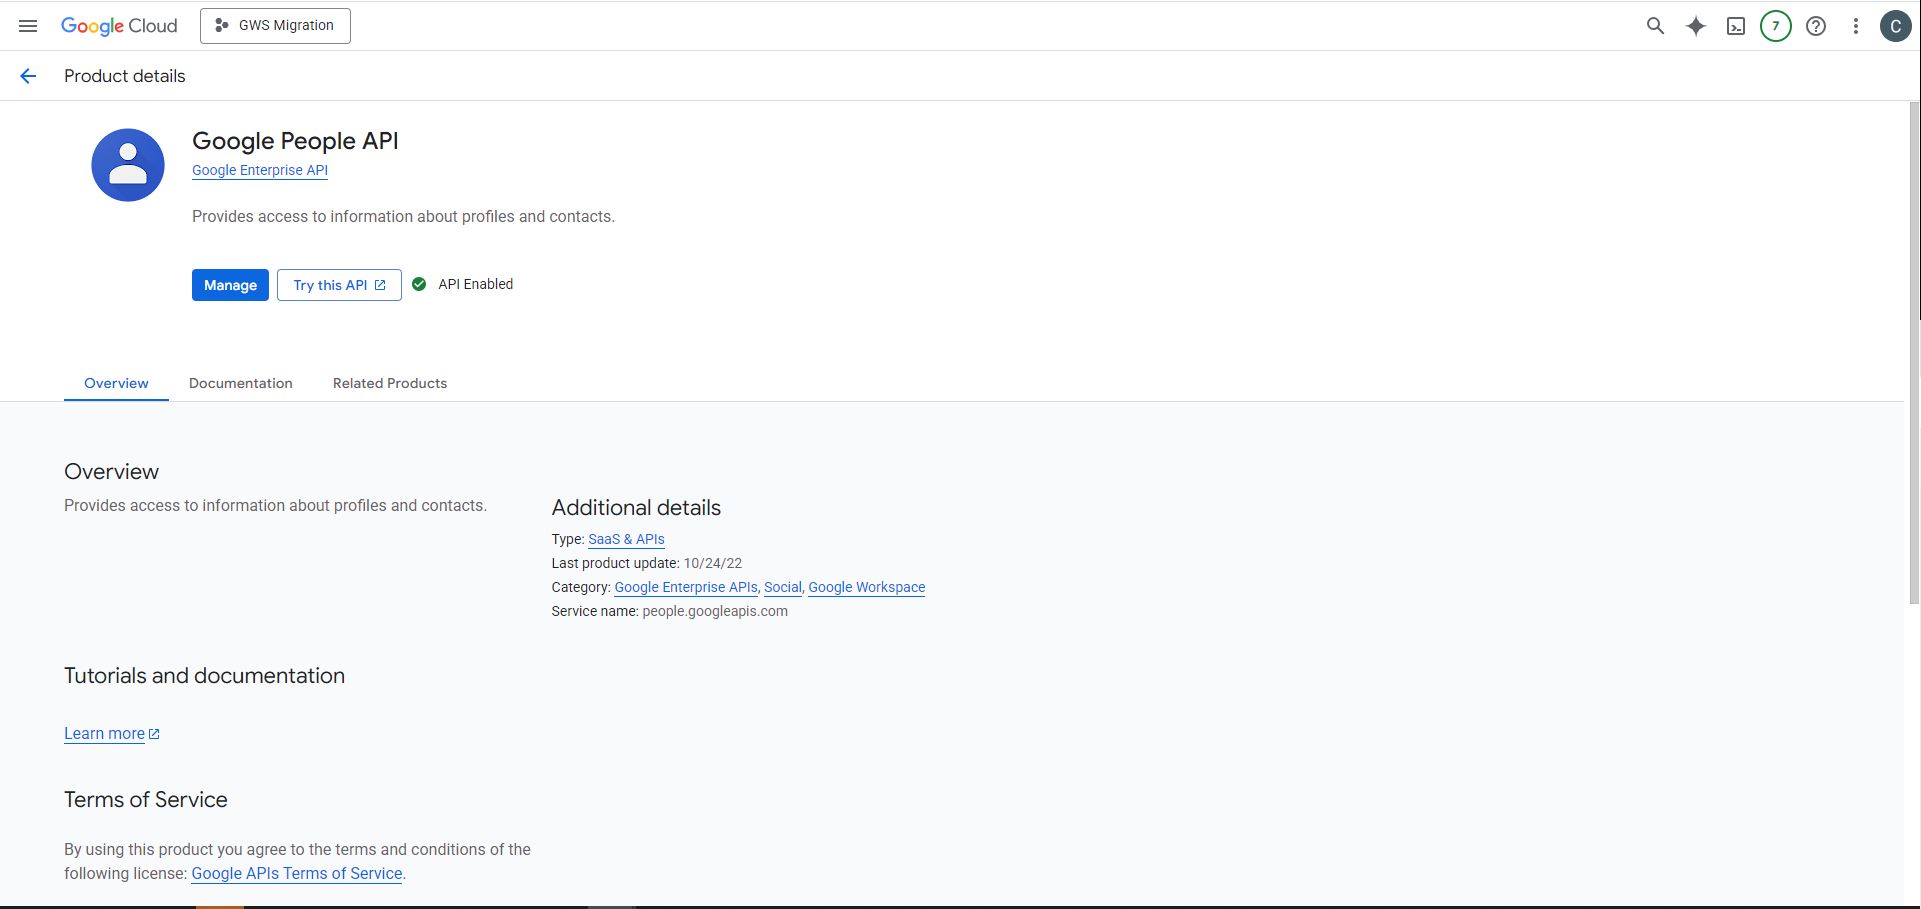
Task: Open the main navigation hamburger menu
Action: pos(28,26)
